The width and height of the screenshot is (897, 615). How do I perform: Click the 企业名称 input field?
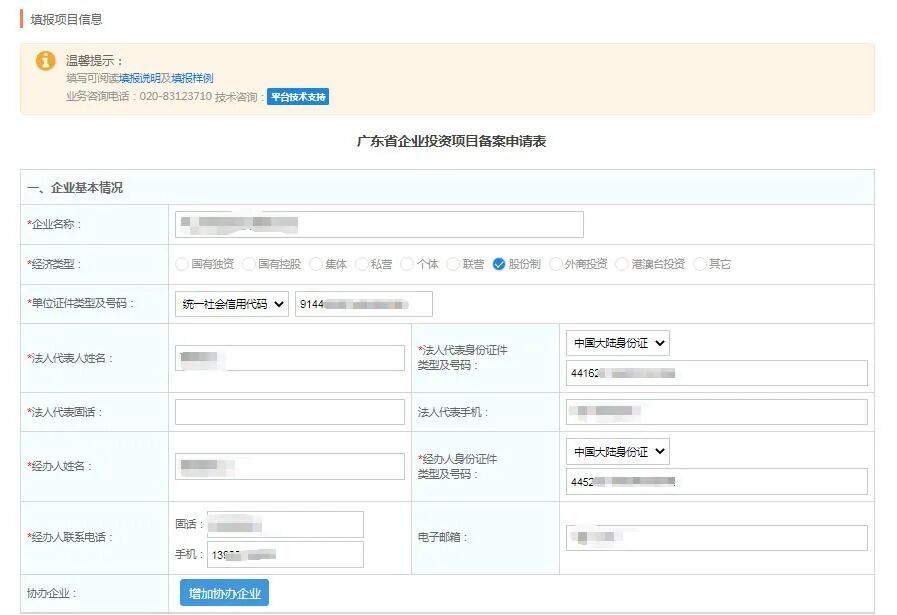378,224
